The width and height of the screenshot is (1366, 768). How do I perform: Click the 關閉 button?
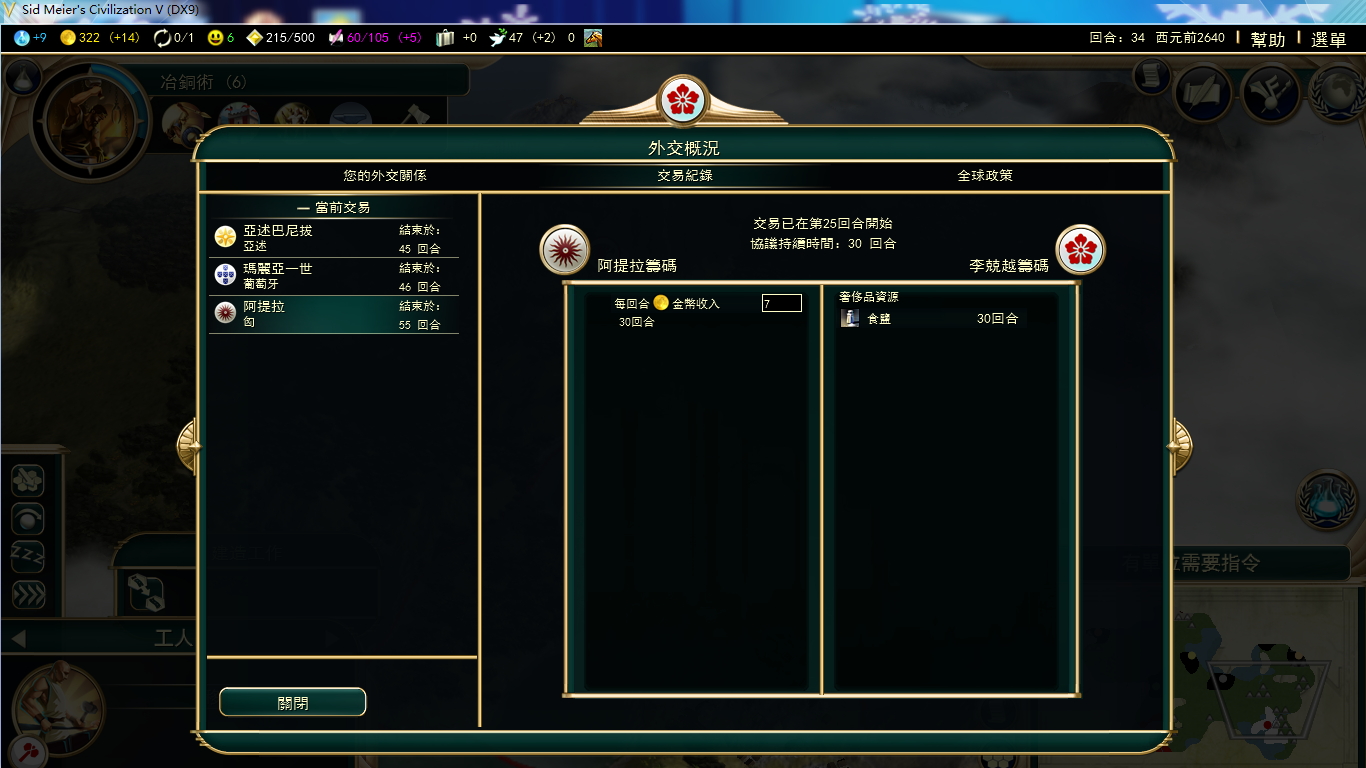(293, 703)
